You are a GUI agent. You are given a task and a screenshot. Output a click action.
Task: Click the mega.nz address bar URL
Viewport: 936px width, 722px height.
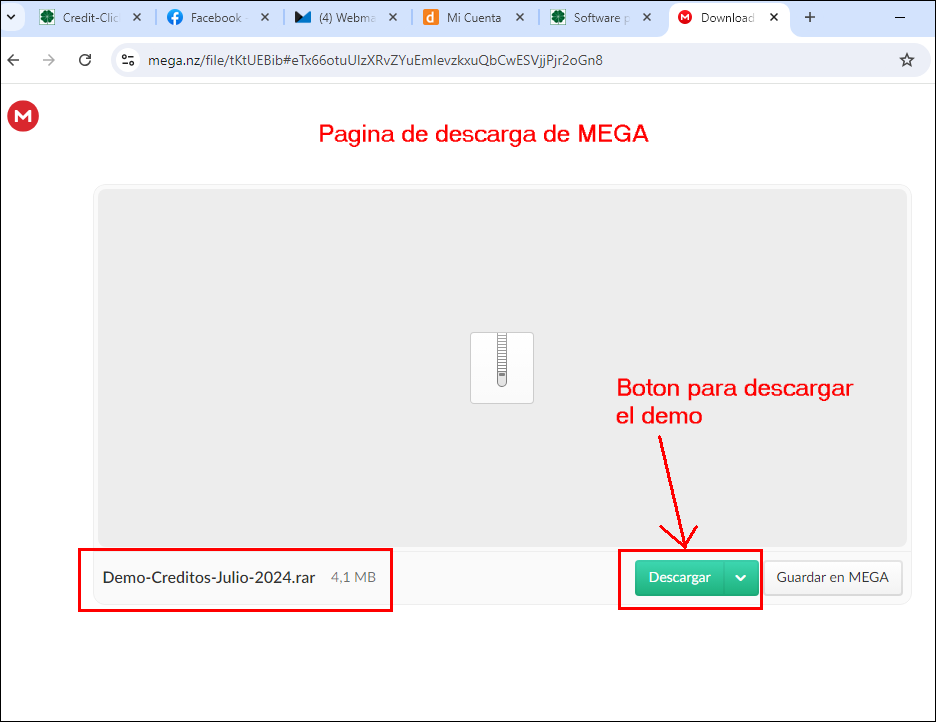pos(375,60)
